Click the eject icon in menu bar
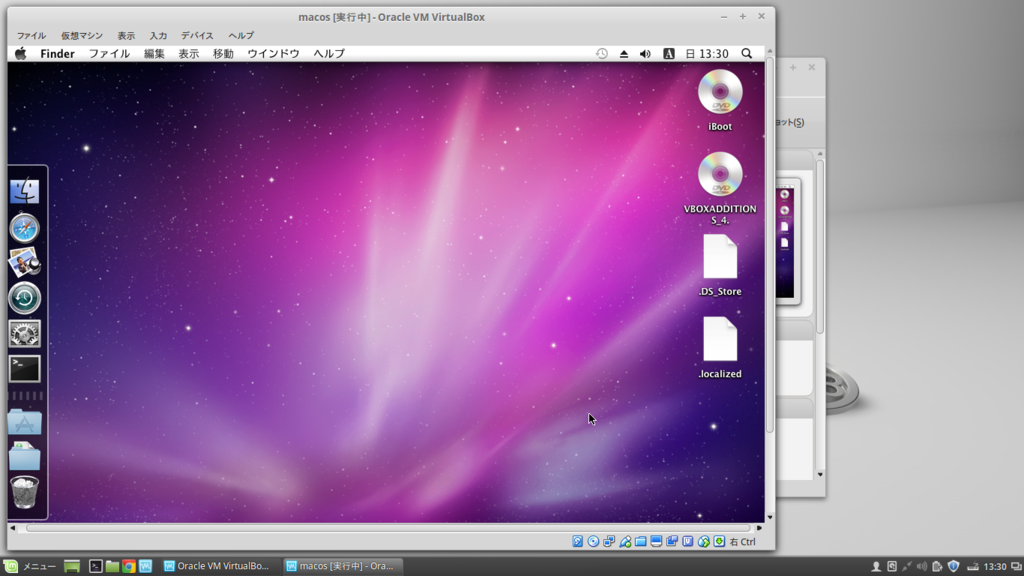Image resolution: width=1024 pixels, height=576 pixels. (x=624, y=54)
